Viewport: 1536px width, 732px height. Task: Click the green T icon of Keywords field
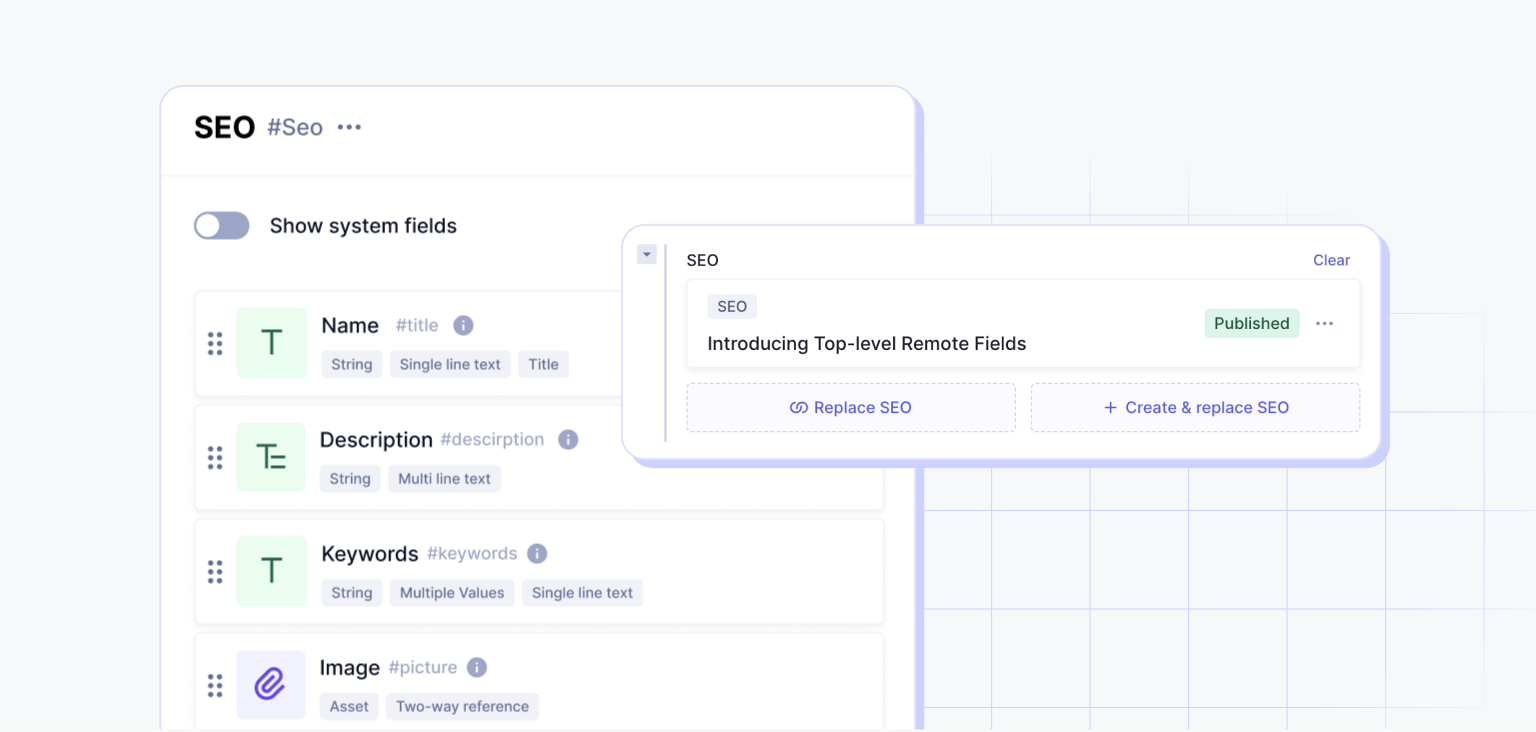(272, 571)
